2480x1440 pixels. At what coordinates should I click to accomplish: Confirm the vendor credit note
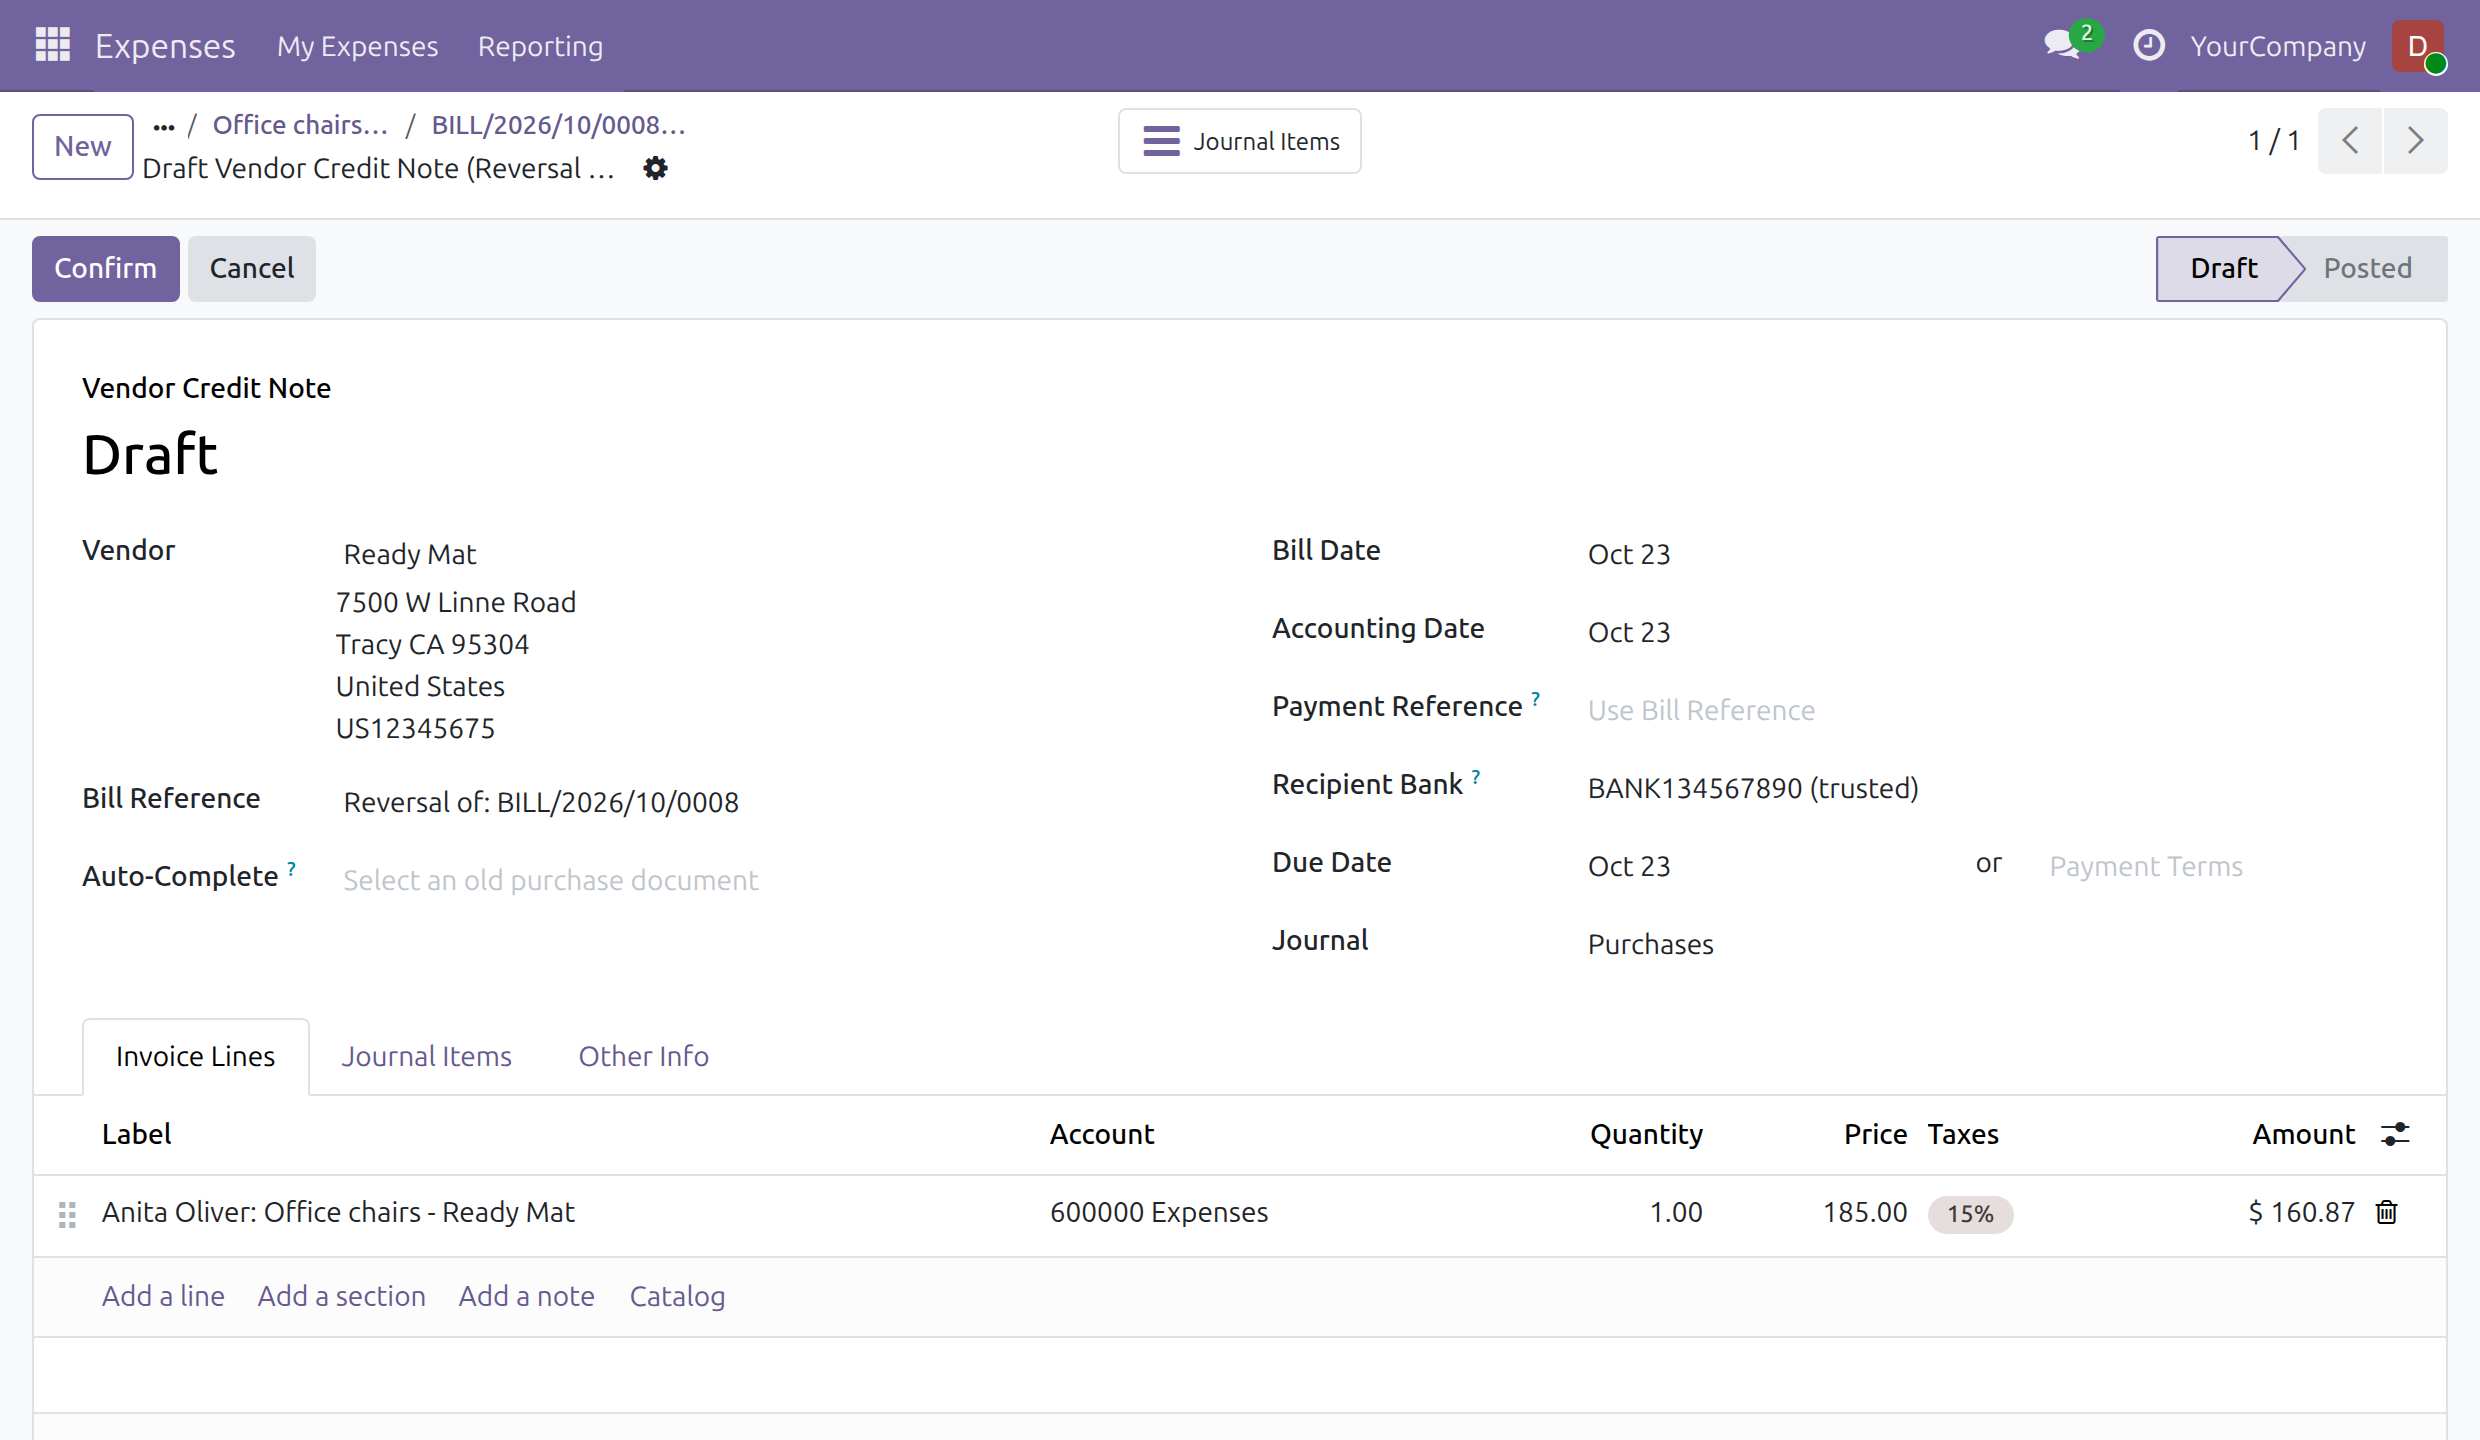click(106, 268)
